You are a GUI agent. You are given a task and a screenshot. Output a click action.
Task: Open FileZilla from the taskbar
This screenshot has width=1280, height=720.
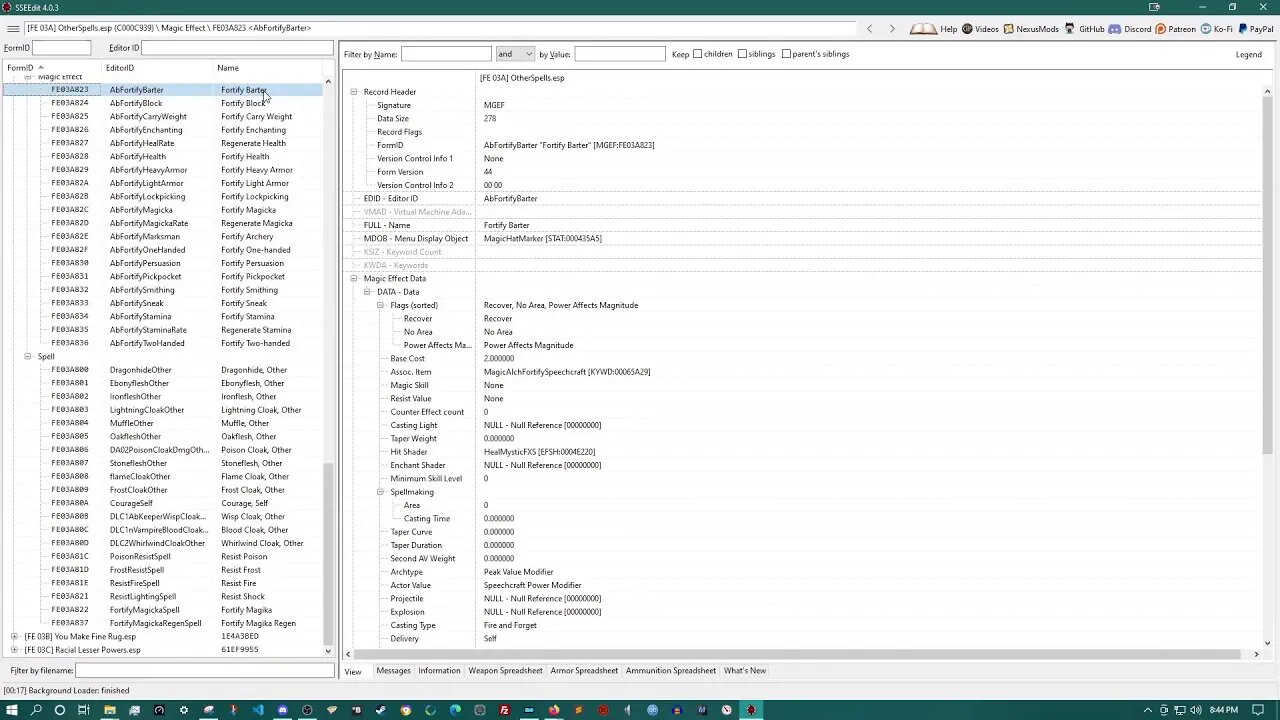[505, 710]
